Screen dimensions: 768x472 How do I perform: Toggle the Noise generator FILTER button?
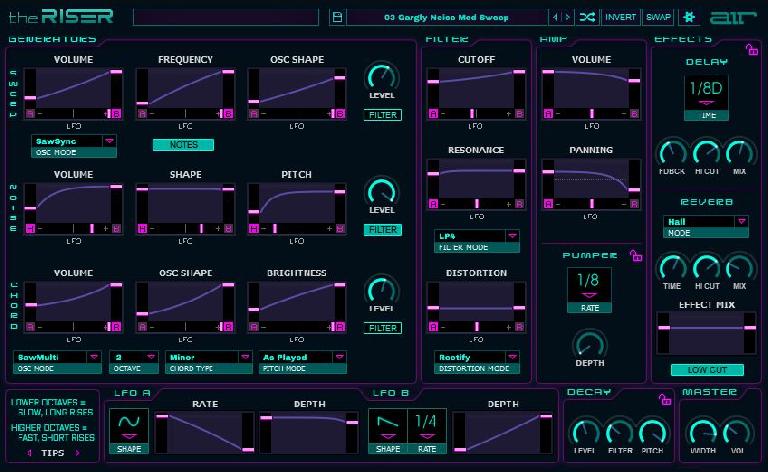click(x=383, y=230)
